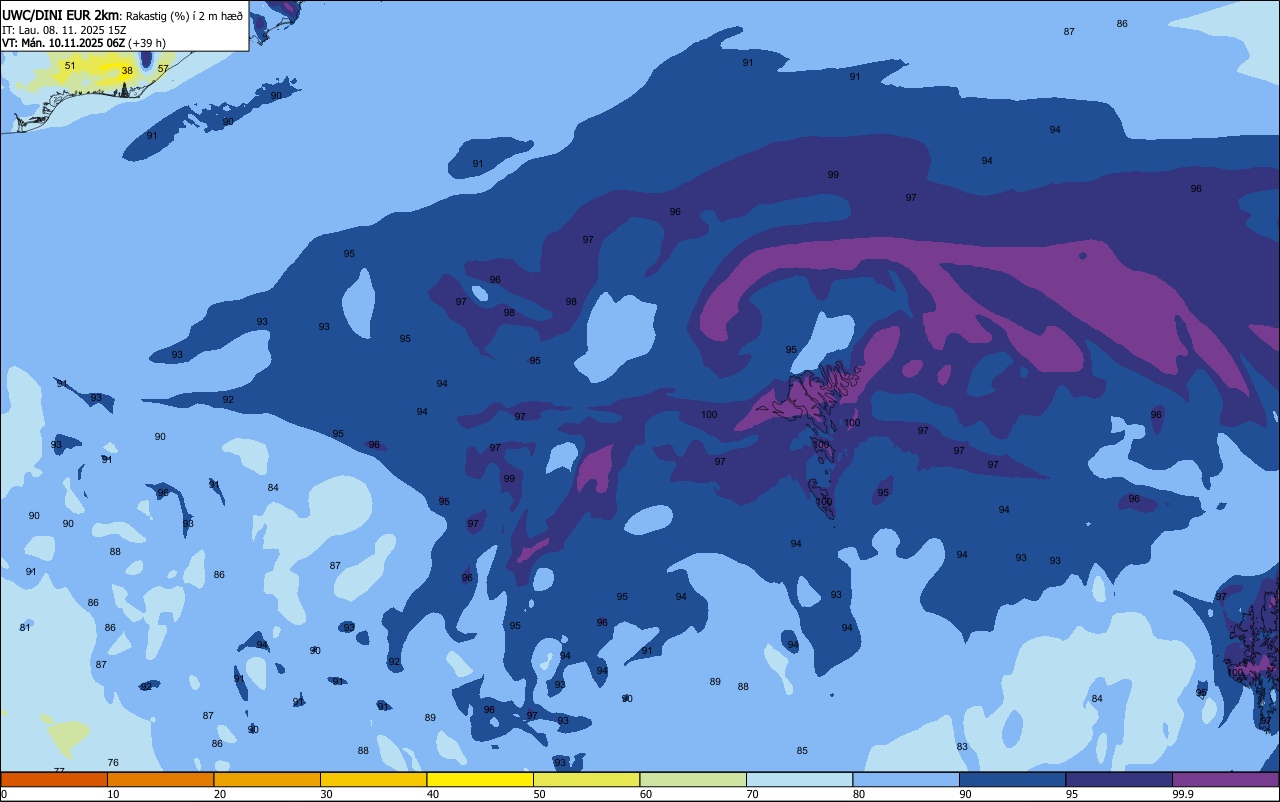Screen dimensions: 1280x802
Task: Click the map value "83" in the pale blue area
Action: click(962, 747)
